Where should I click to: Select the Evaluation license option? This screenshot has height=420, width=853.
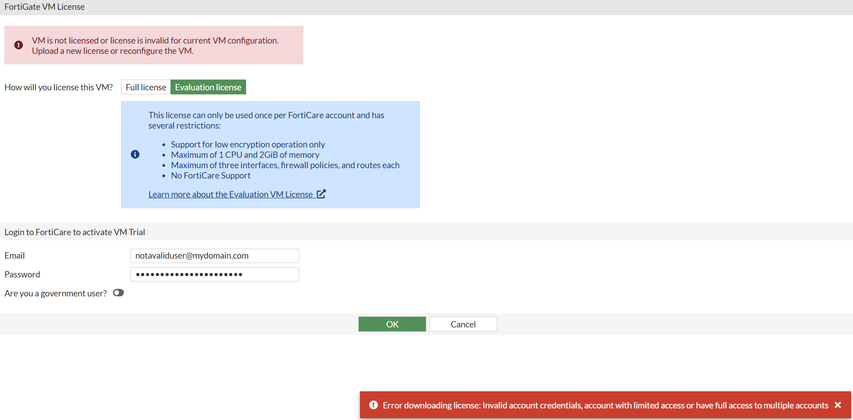pos(208,87)
